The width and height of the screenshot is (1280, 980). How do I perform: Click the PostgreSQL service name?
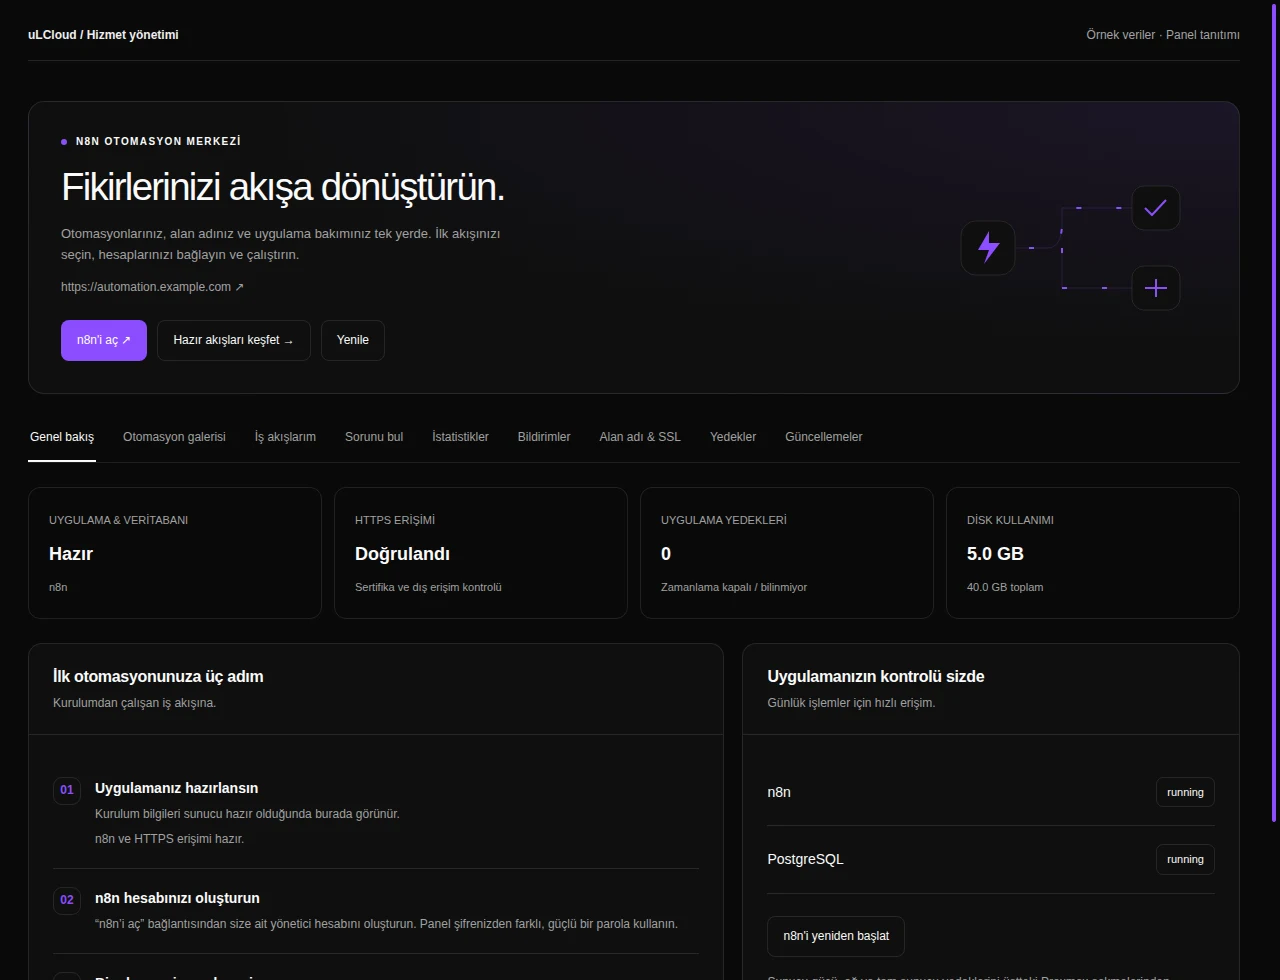click(x=805, y=859)
